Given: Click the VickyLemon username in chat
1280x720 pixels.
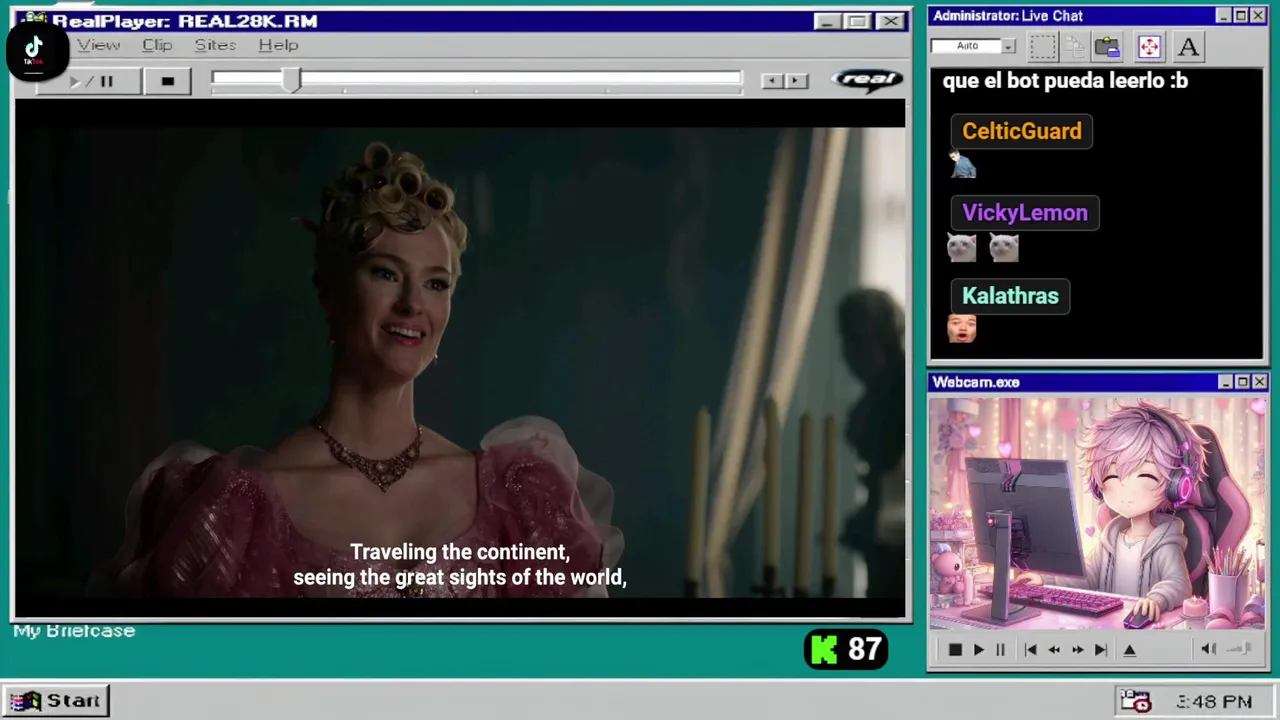Looking at the screenshot, I should click(x=1025, y=213).
